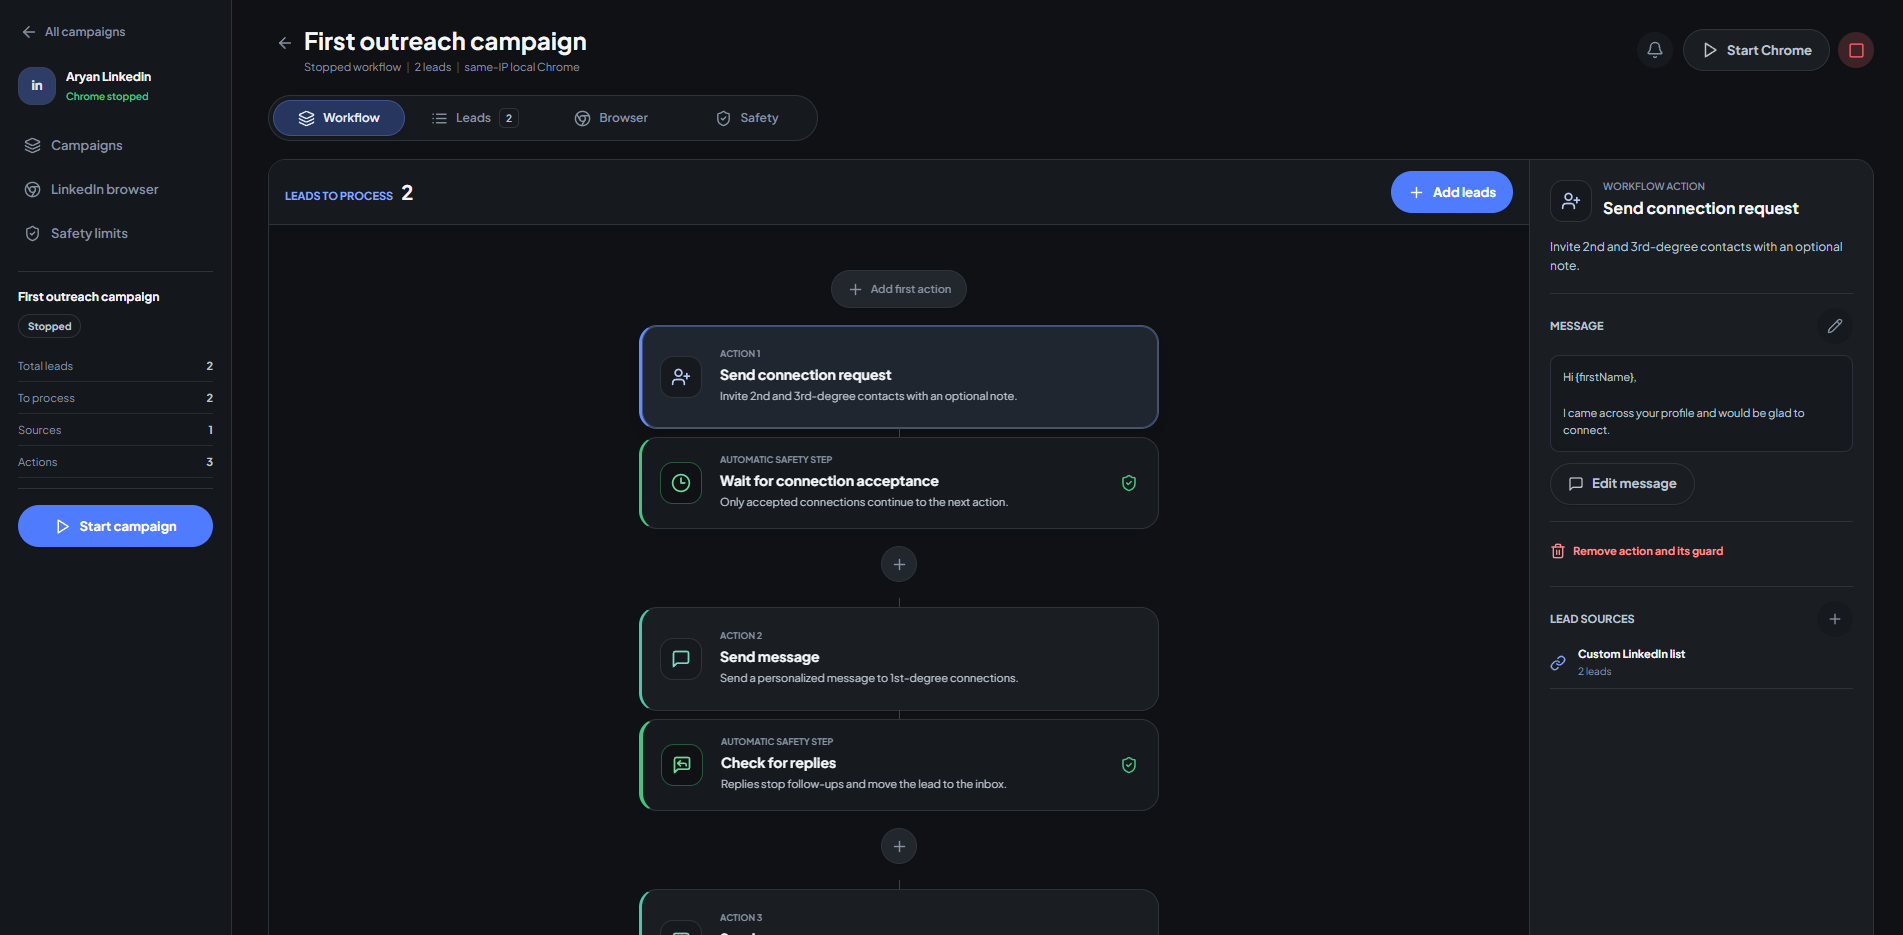Add a lead source with the plus icon

coord(1835,619)
